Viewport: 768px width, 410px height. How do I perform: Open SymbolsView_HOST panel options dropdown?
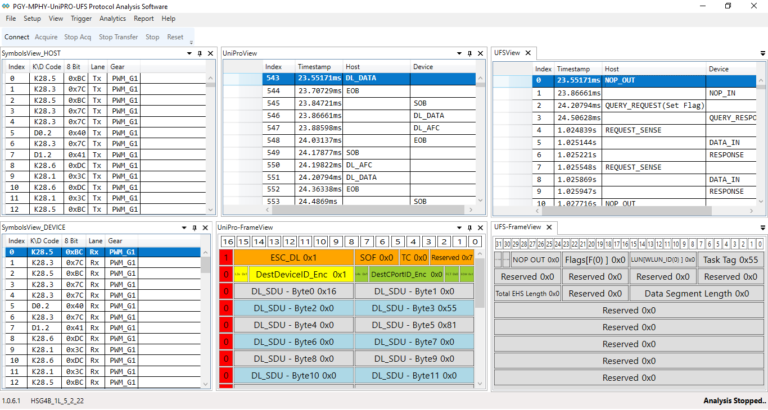189,53
